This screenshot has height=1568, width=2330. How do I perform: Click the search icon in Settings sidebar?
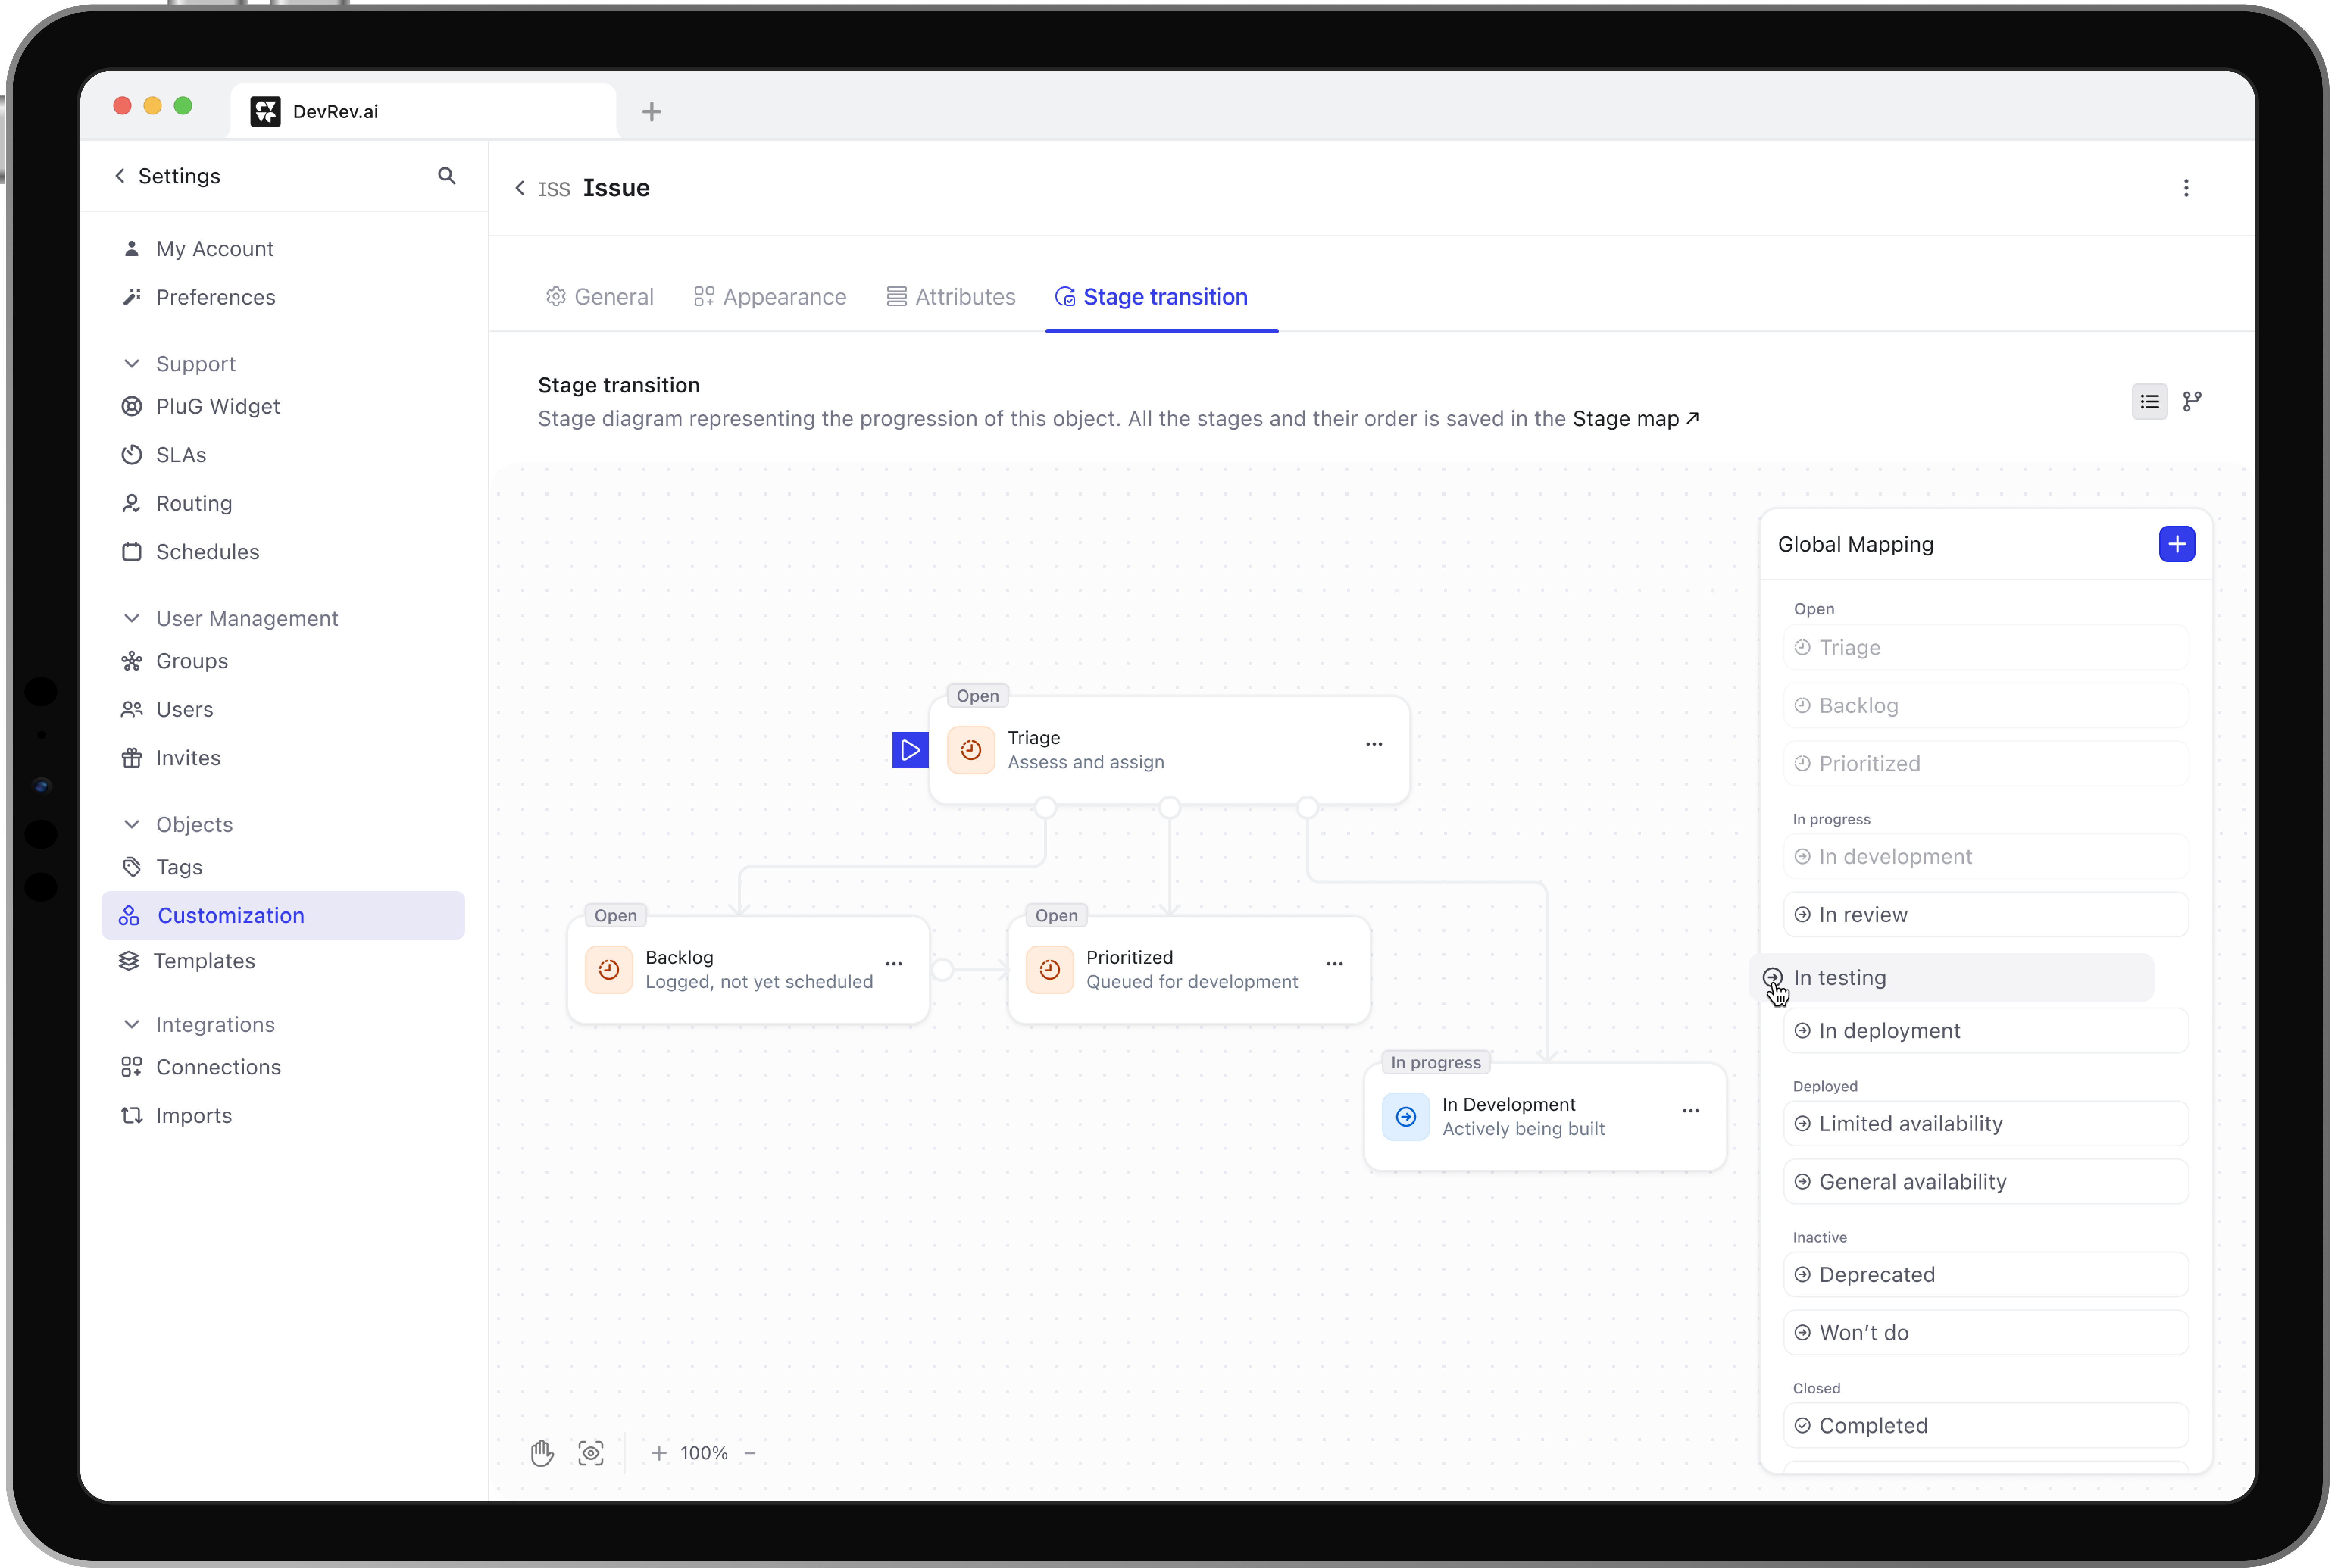pyautogui.click(x=447, y=176)
